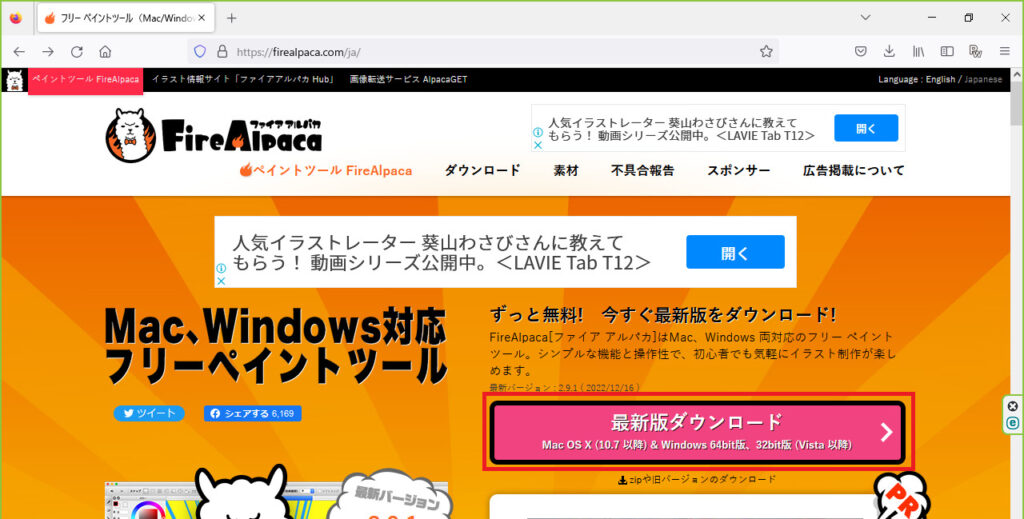Image resolution: width=1024 pixels, height=519 pixels.
Task: Click the ツイート Twitter button
Action: coord(149,413)
